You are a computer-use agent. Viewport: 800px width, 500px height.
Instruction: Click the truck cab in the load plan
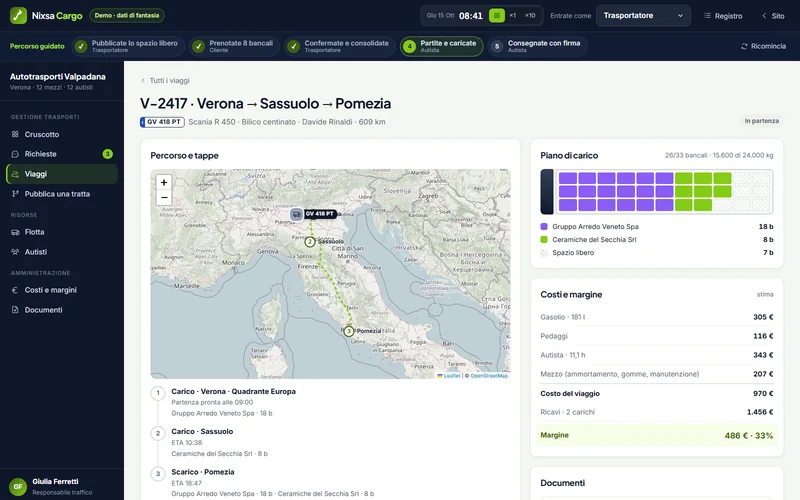(547, 191)
